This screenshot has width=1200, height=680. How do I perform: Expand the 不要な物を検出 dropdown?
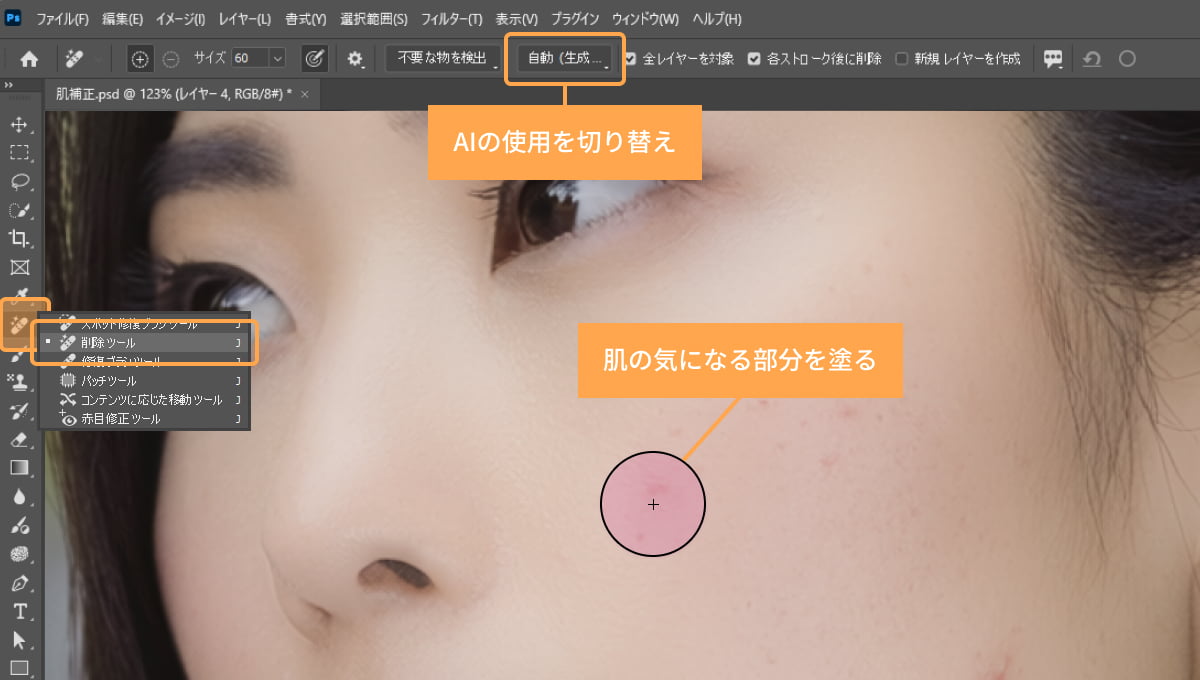[x=442, y=59]
